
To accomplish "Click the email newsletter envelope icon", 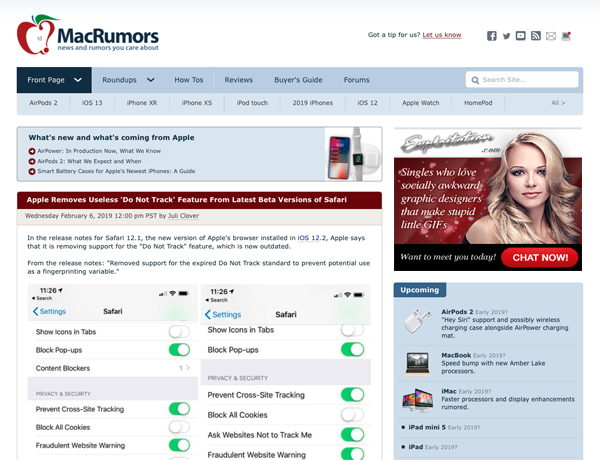I will [551, 36].
